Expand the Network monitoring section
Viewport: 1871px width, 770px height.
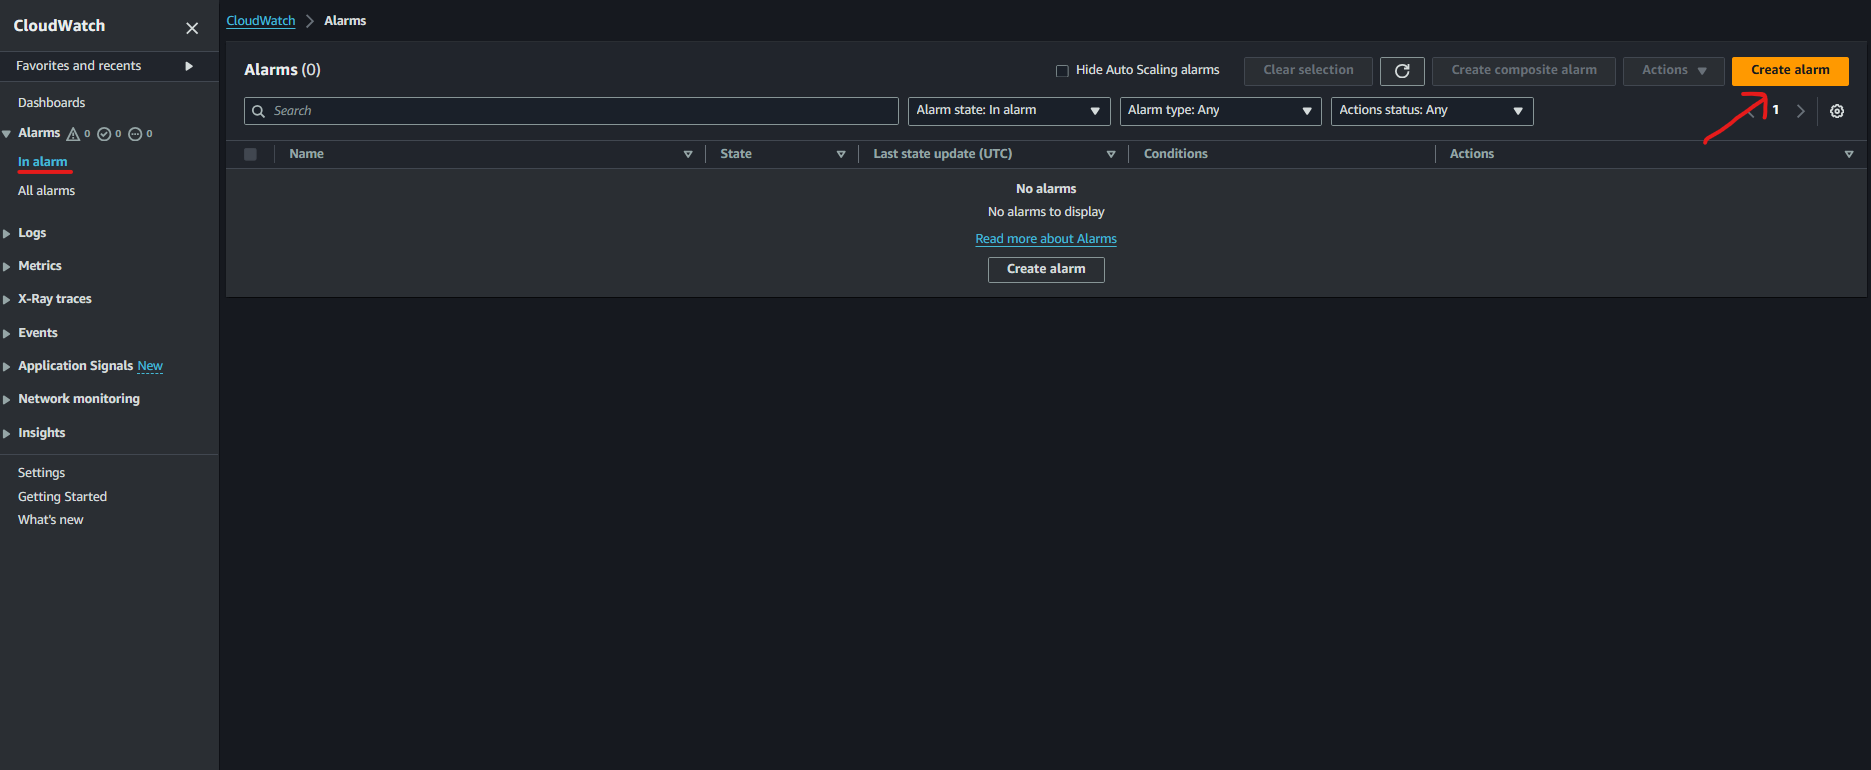[7, 400]
